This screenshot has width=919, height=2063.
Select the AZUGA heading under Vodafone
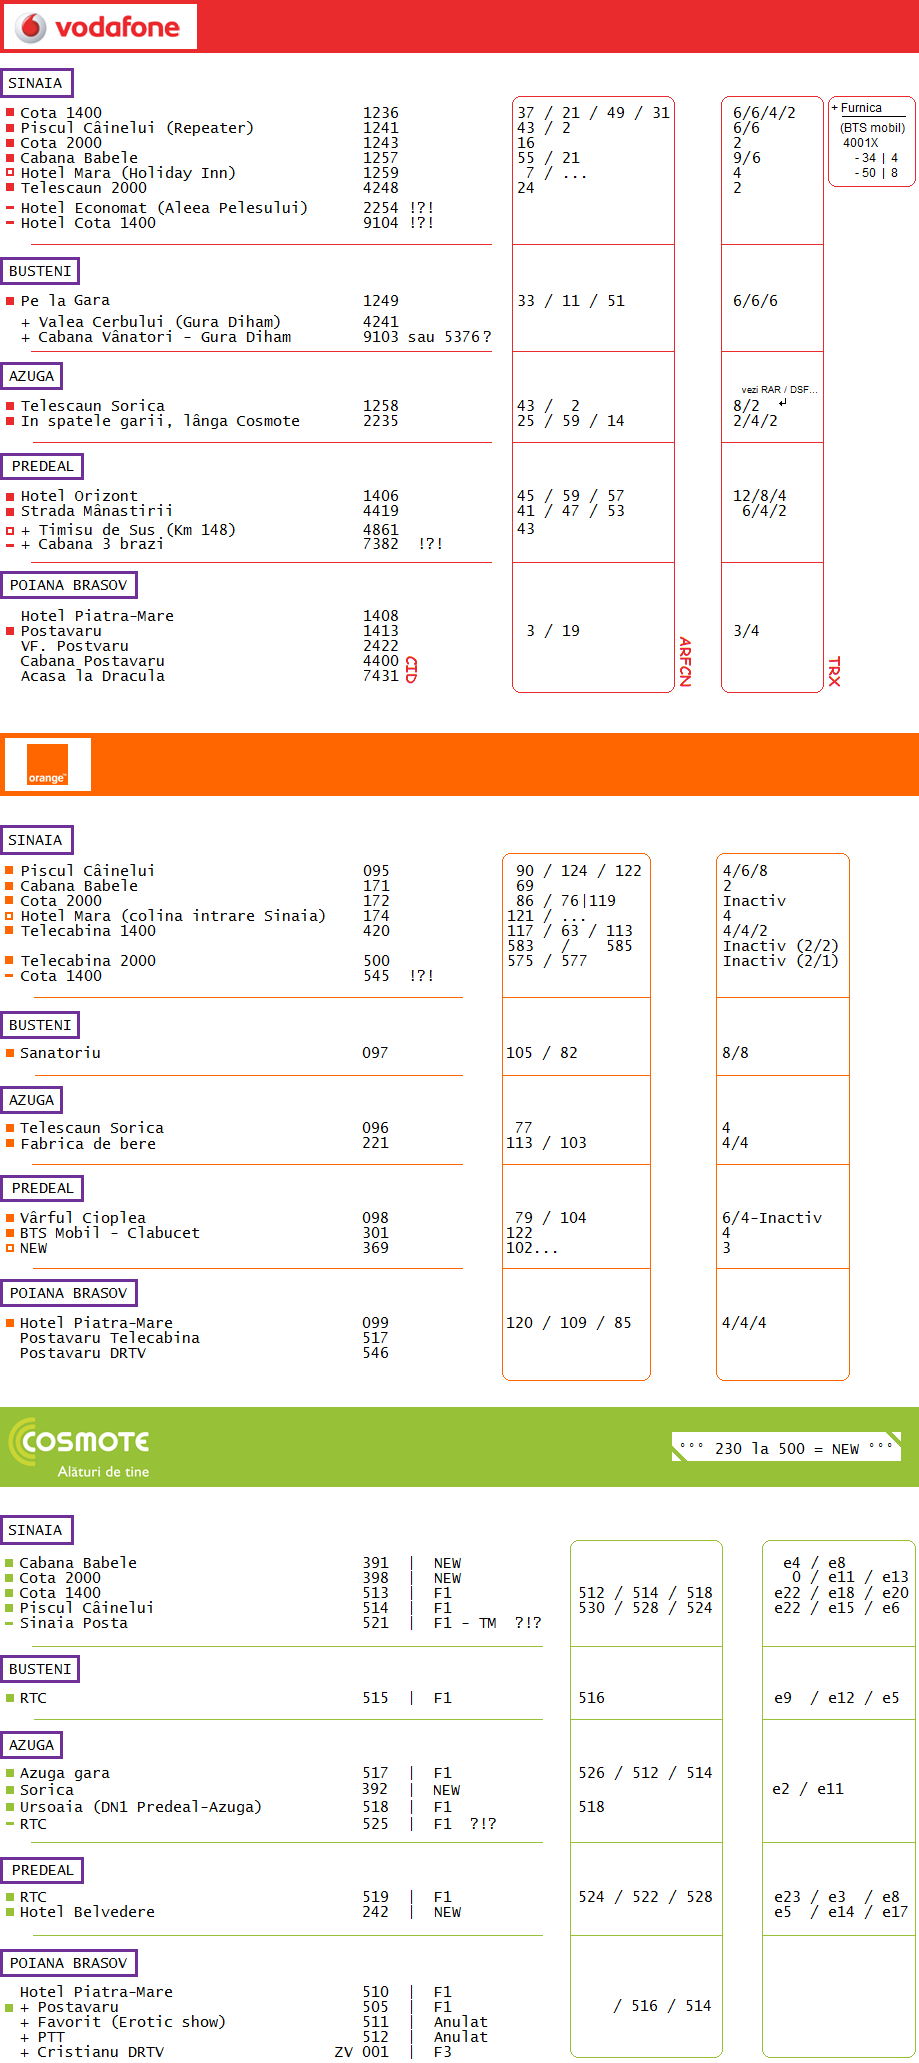(x=32, y=376)
